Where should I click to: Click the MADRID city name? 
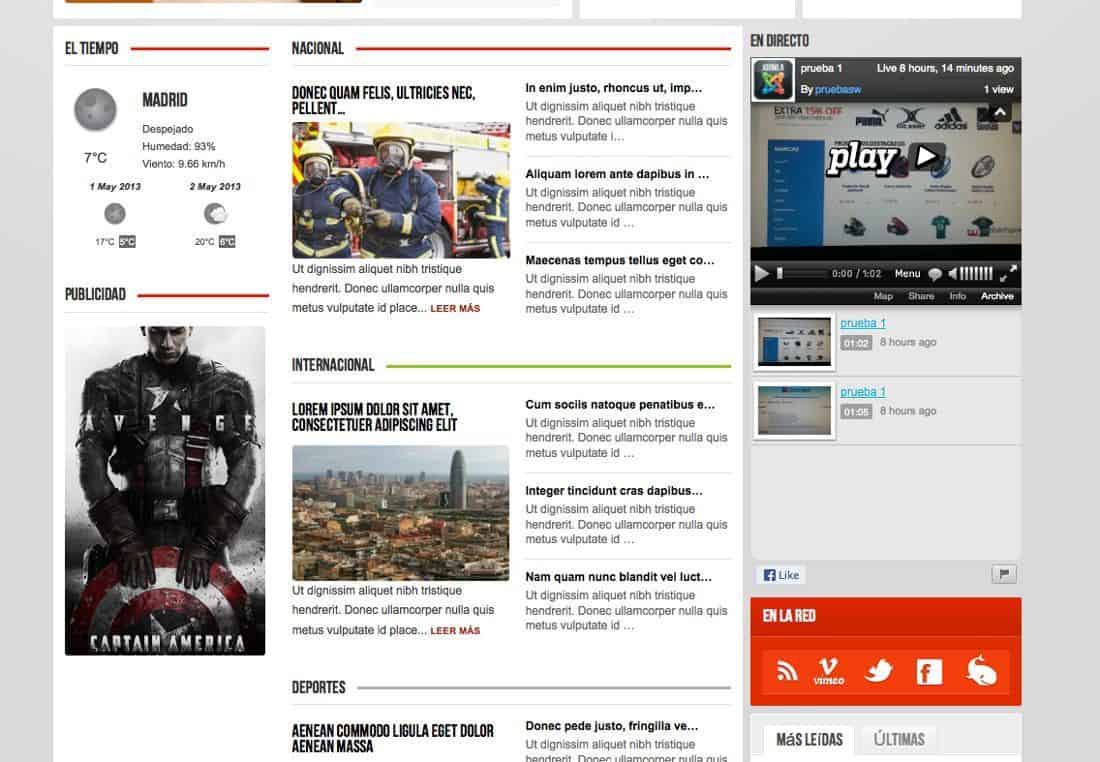click(x=165, y=100)
